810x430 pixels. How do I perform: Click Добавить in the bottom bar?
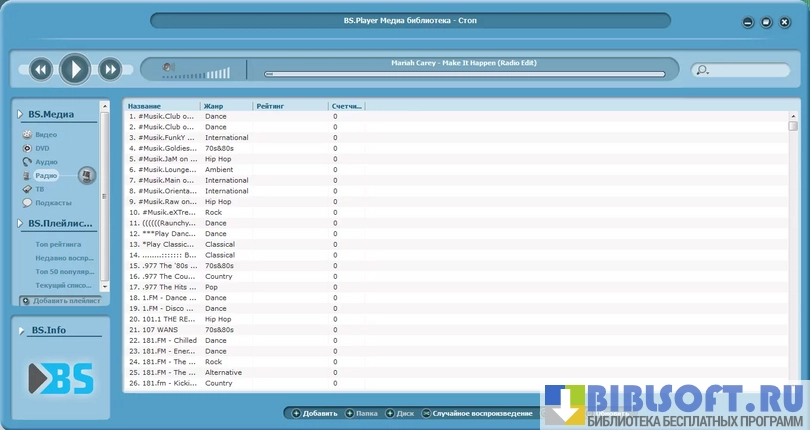coord(314,413)
